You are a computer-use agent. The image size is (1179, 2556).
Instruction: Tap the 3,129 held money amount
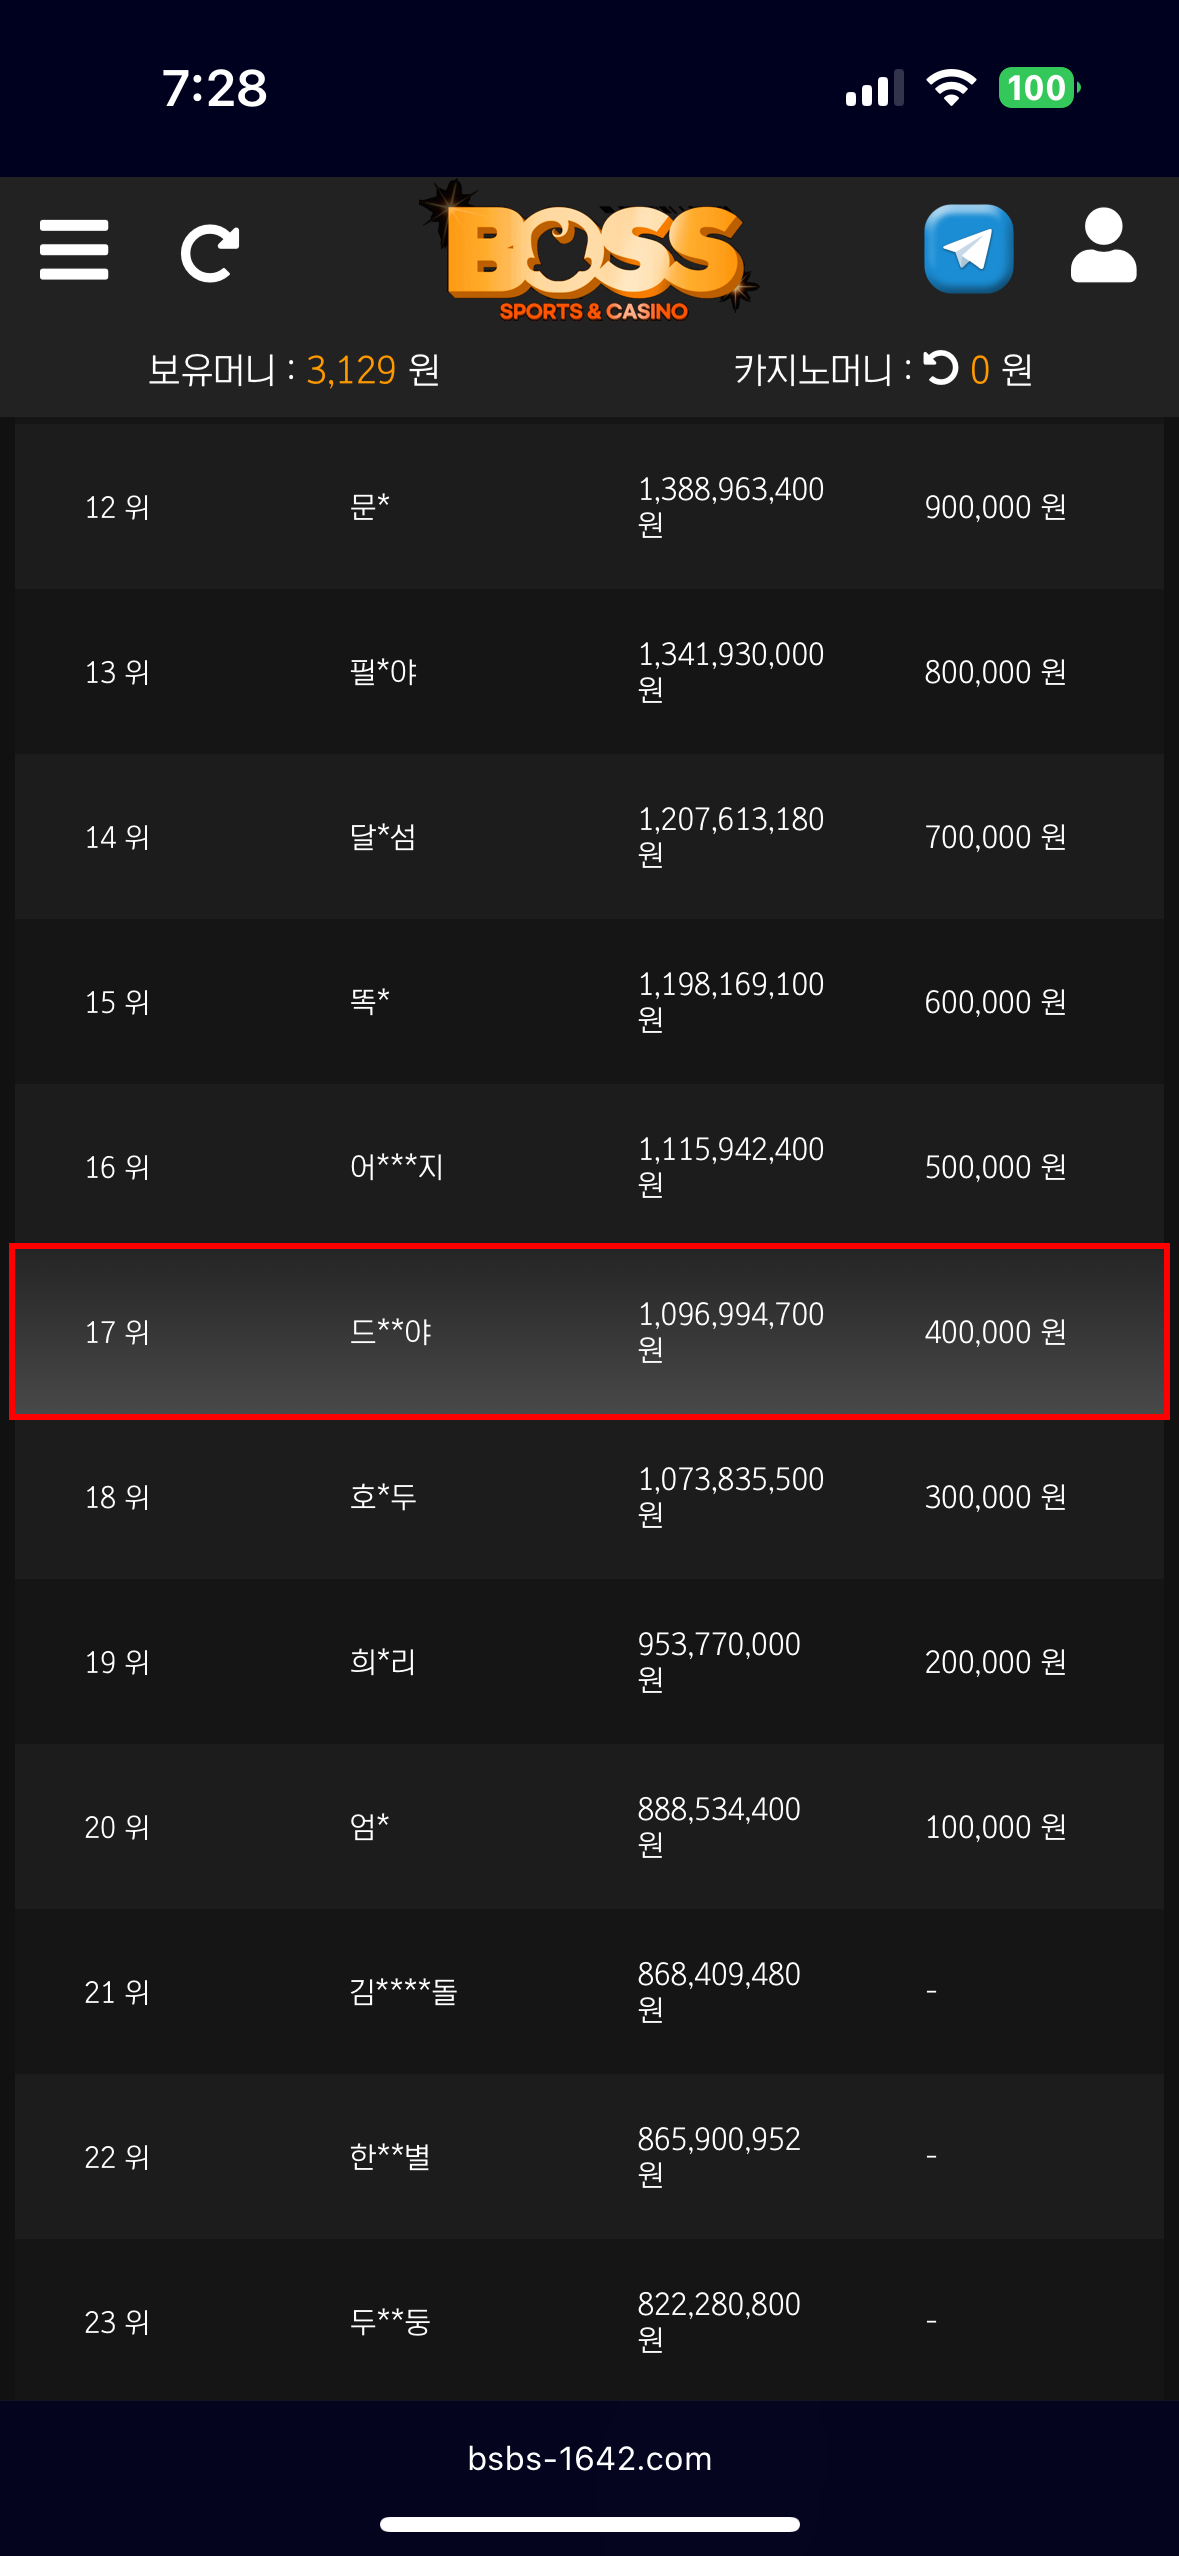[351, 370]
